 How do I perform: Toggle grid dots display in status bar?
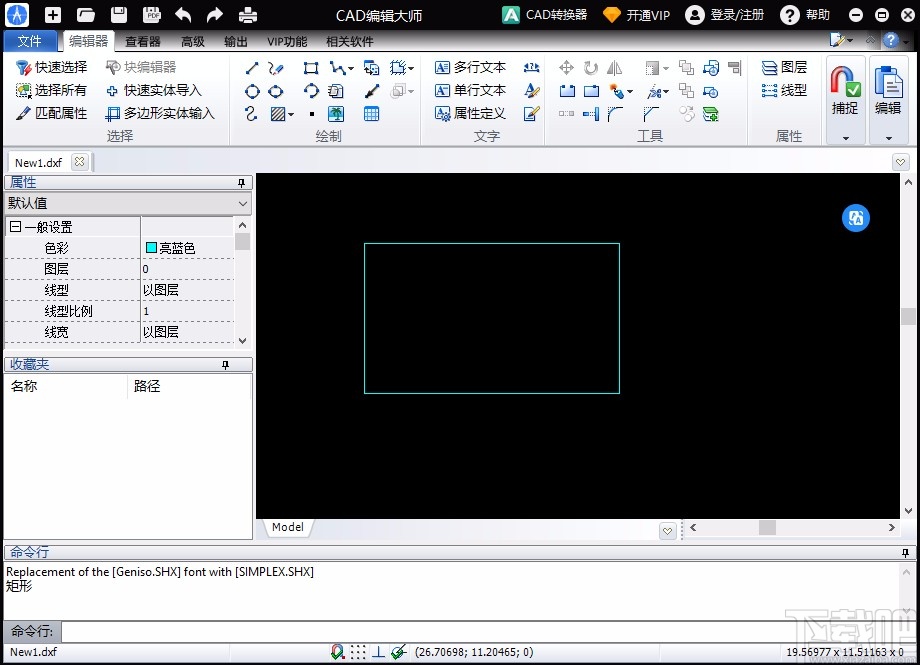[x=359, y=652]
